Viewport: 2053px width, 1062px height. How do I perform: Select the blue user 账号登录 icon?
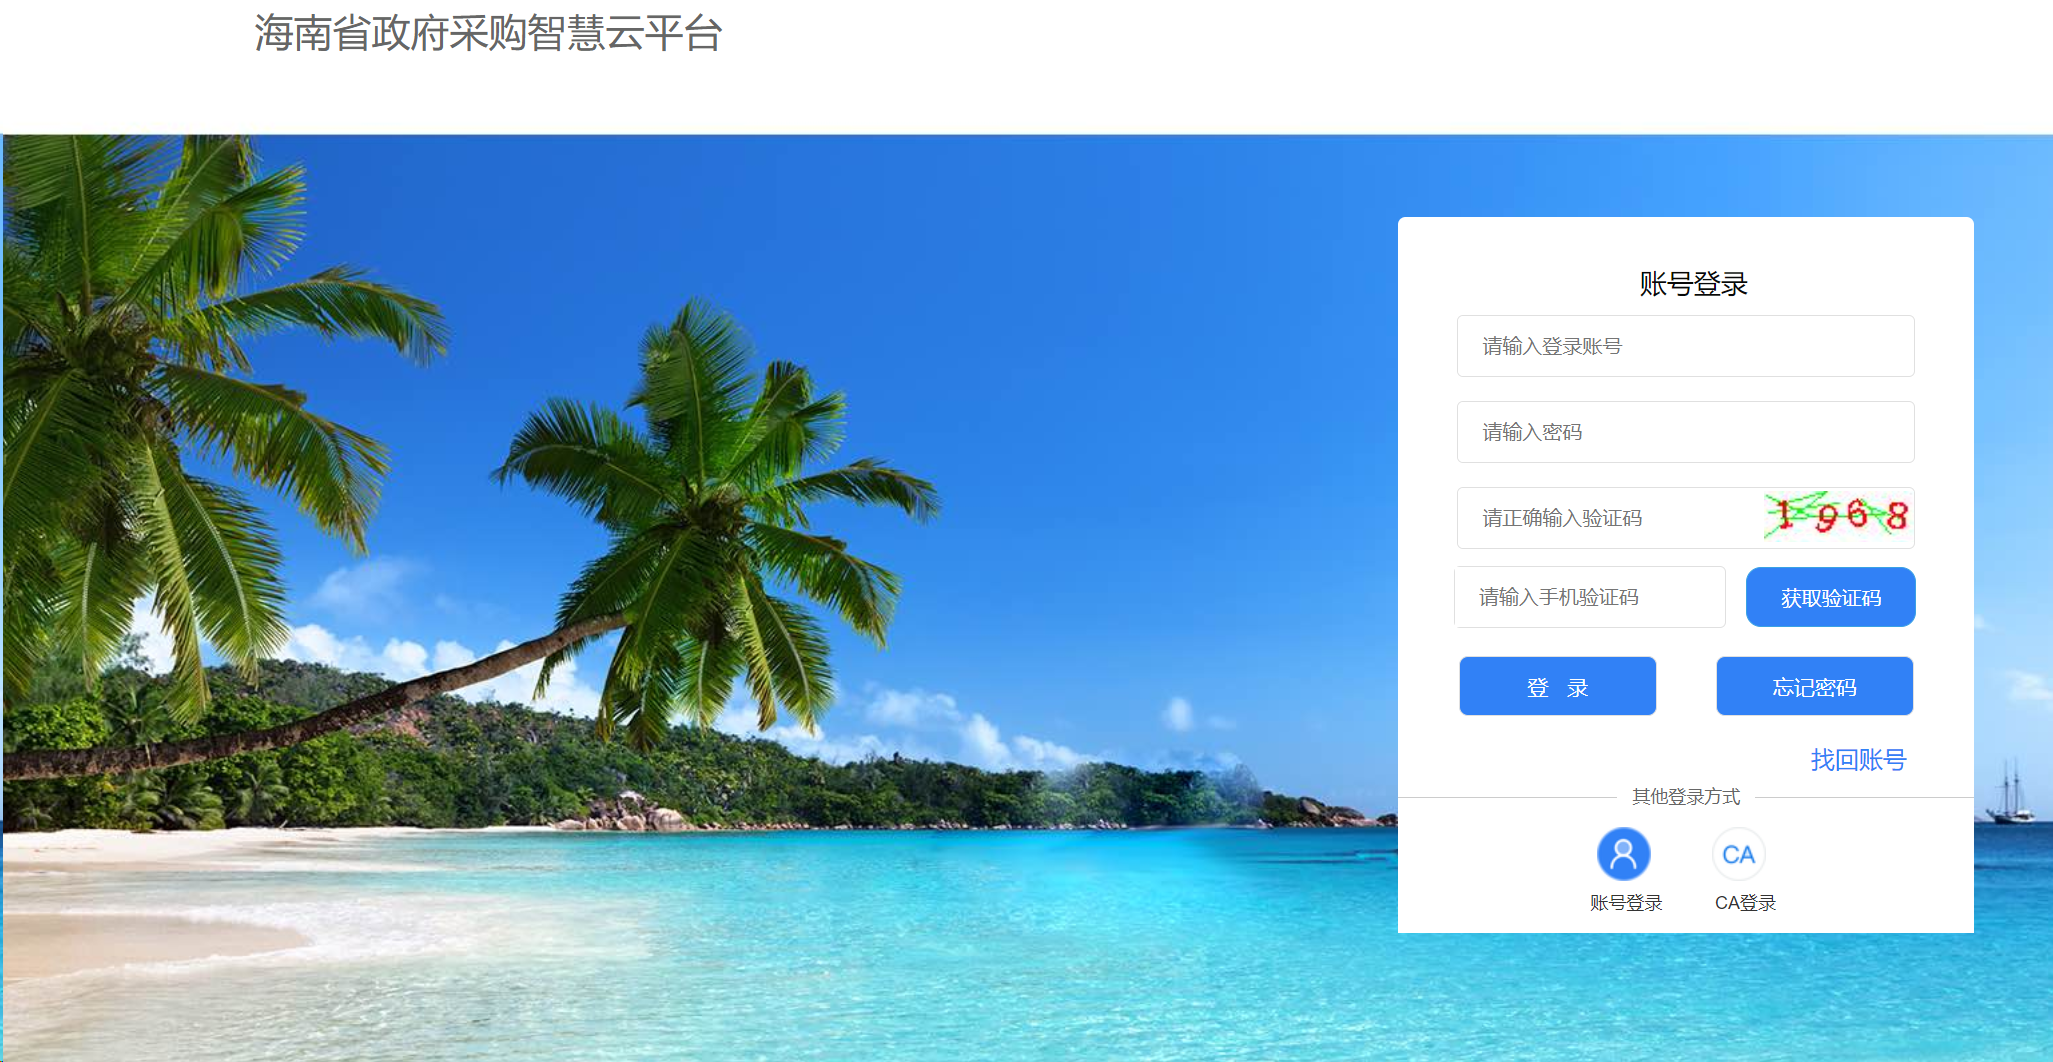(x=1623, y=854)
